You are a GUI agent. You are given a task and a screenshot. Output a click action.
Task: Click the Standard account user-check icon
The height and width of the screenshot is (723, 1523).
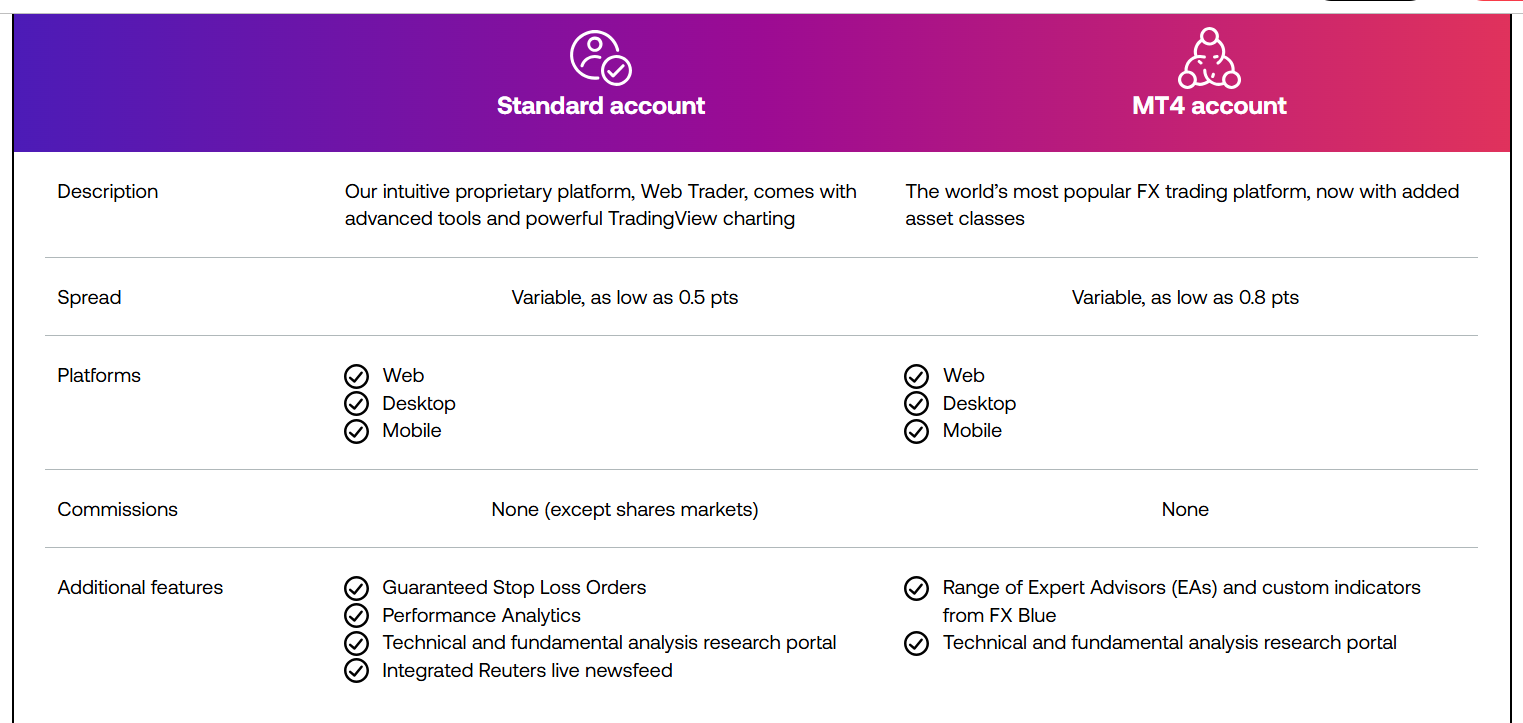pos(600,57)
